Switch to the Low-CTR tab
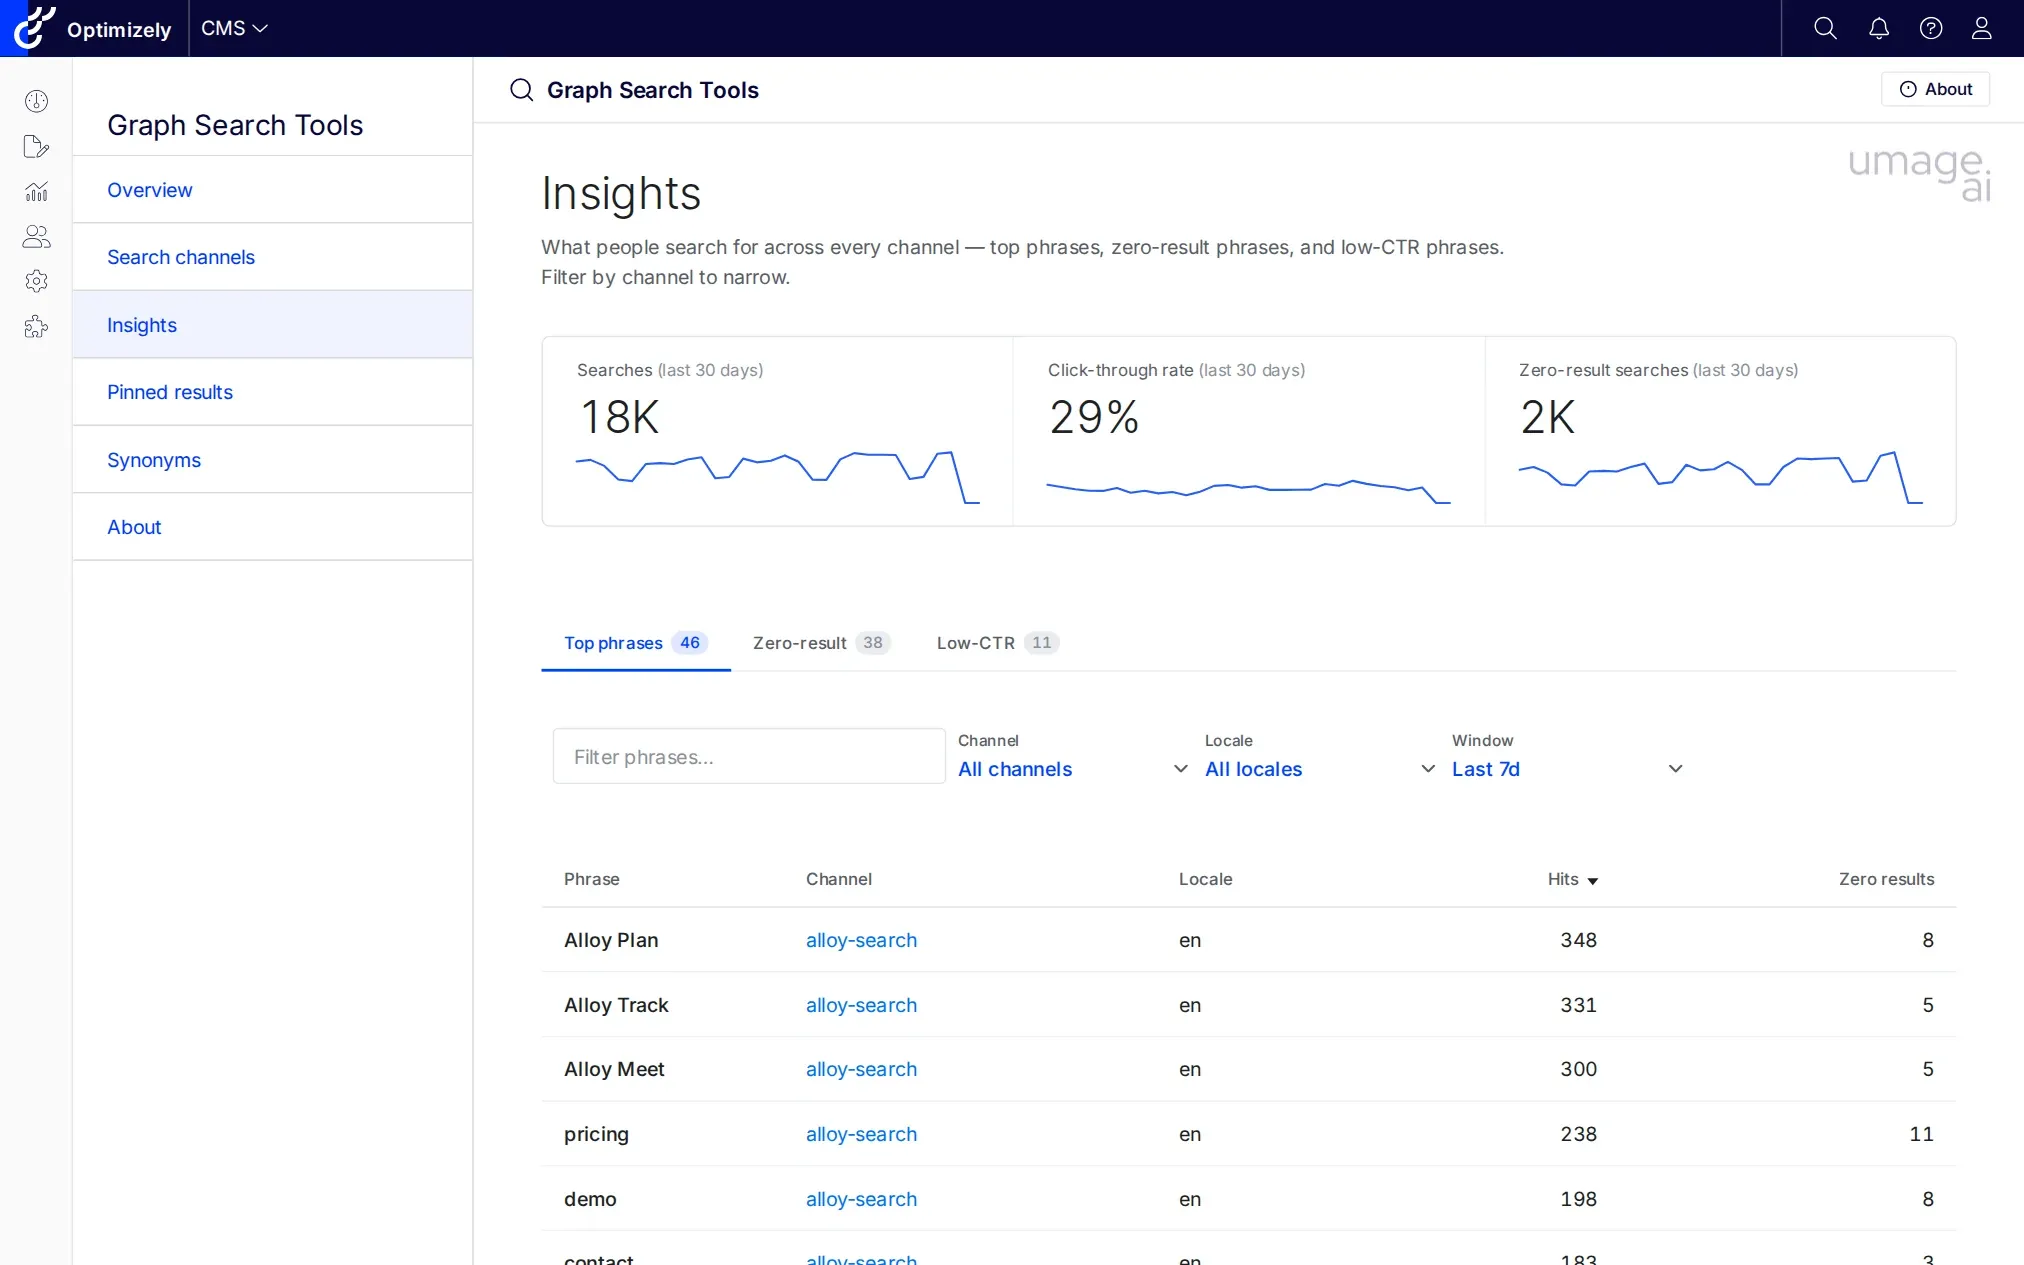 (997, 643)
